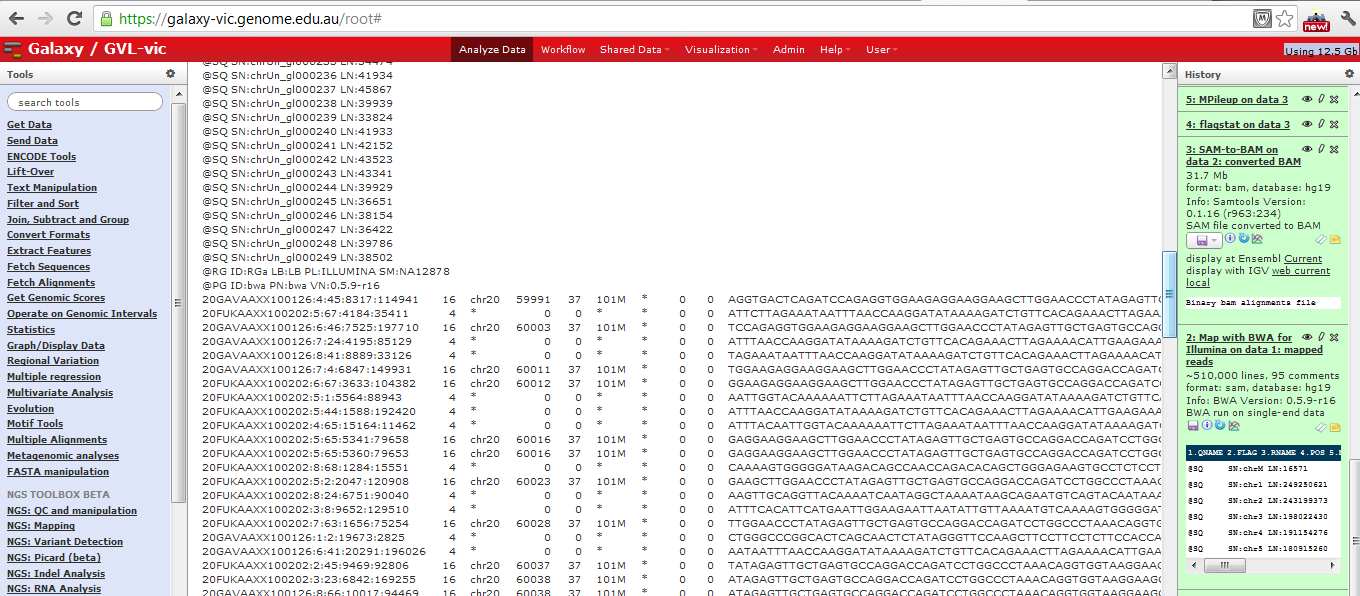Delete the flagstat on data 4 dataset

1333,124
